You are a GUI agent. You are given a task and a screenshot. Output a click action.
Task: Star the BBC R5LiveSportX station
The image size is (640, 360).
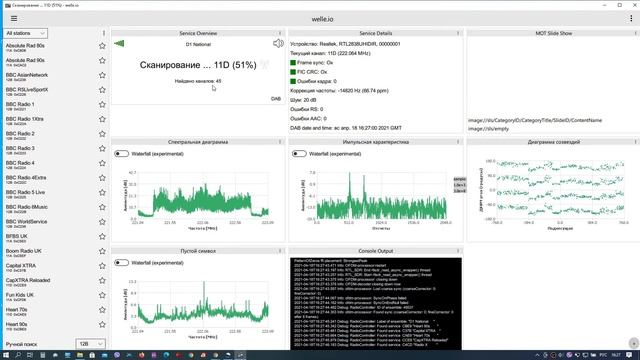pyautogui.click(x=102, y=90)
